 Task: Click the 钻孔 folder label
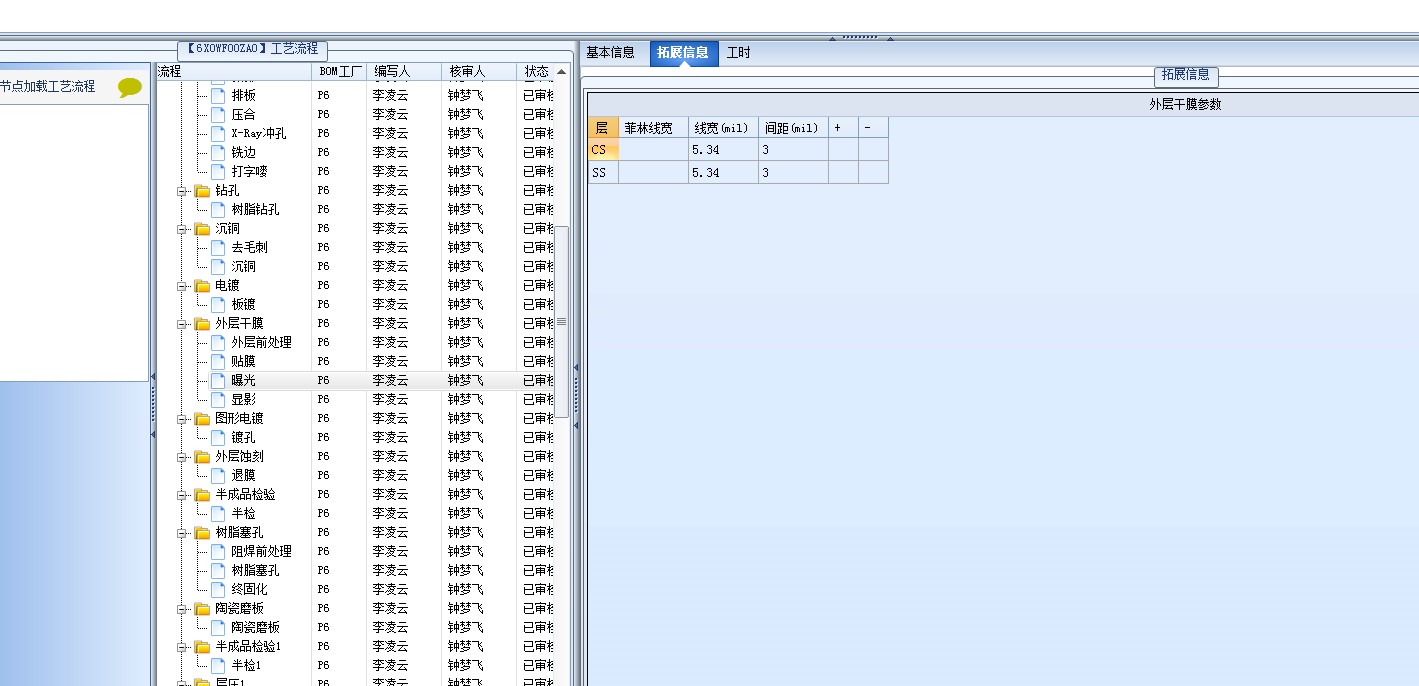(227, 190)
